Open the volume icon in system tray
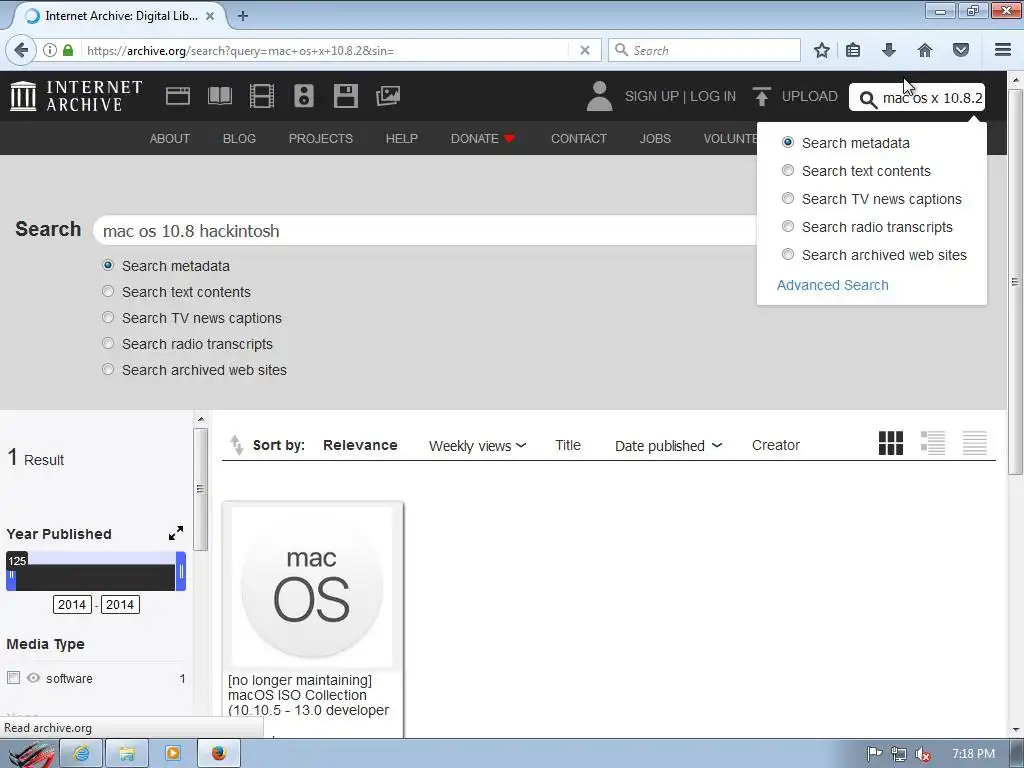Viewport: 1024px width, 768px height. [923, 754]
